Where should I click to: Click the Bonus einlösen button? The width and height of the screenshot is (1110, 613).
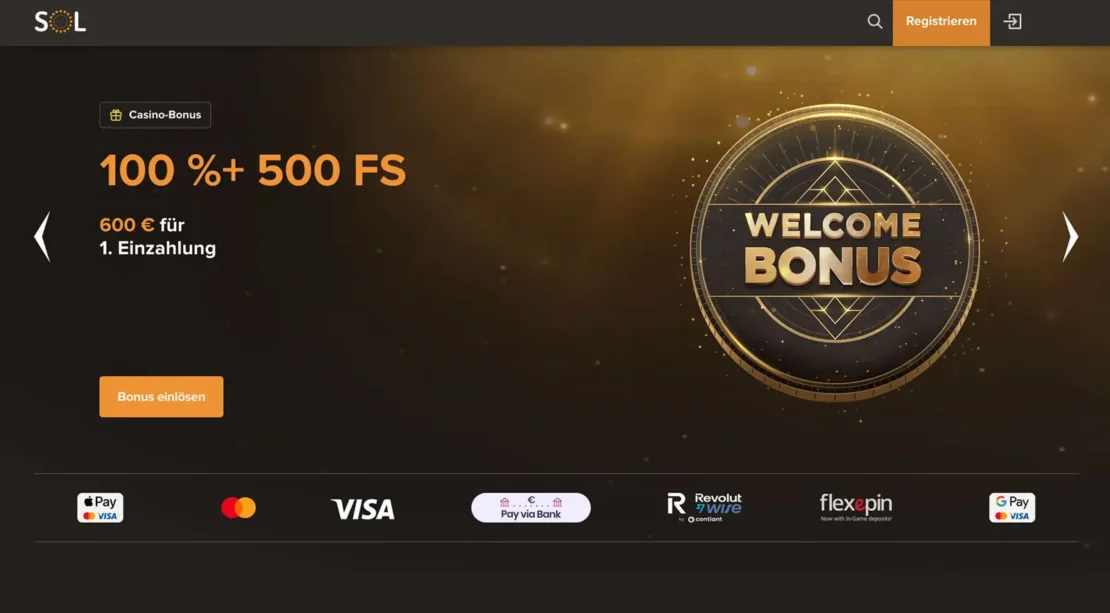161,396
